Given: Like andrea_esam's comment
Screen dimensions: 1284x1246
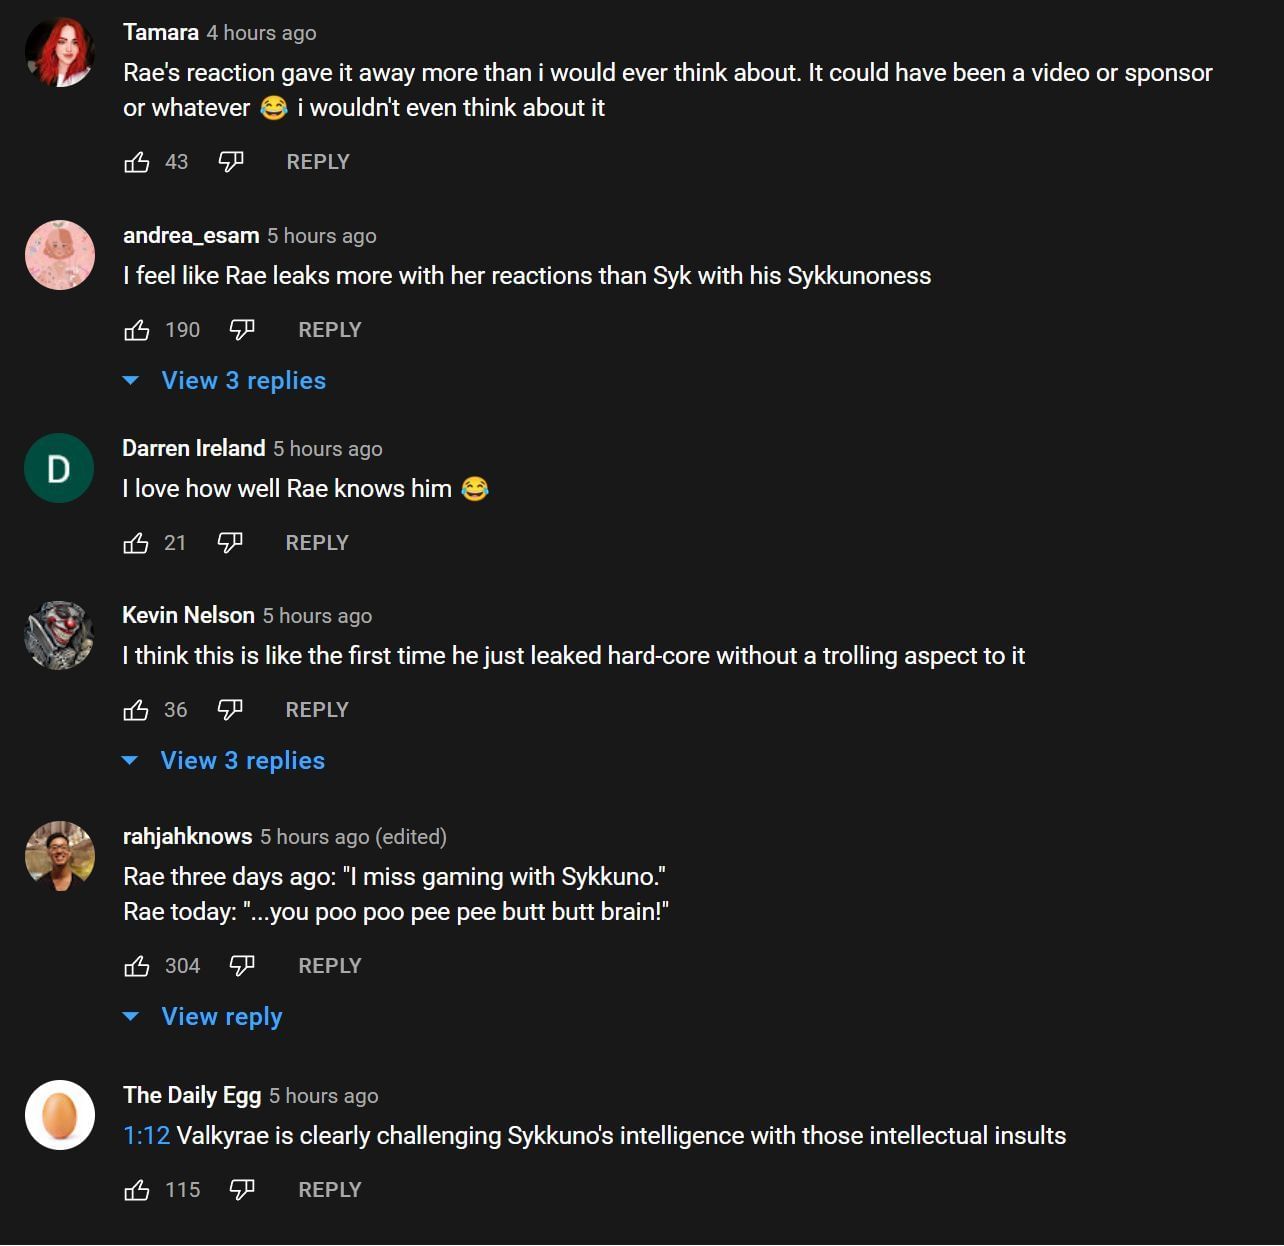Looking at the screenshot, I should point(137,330).
